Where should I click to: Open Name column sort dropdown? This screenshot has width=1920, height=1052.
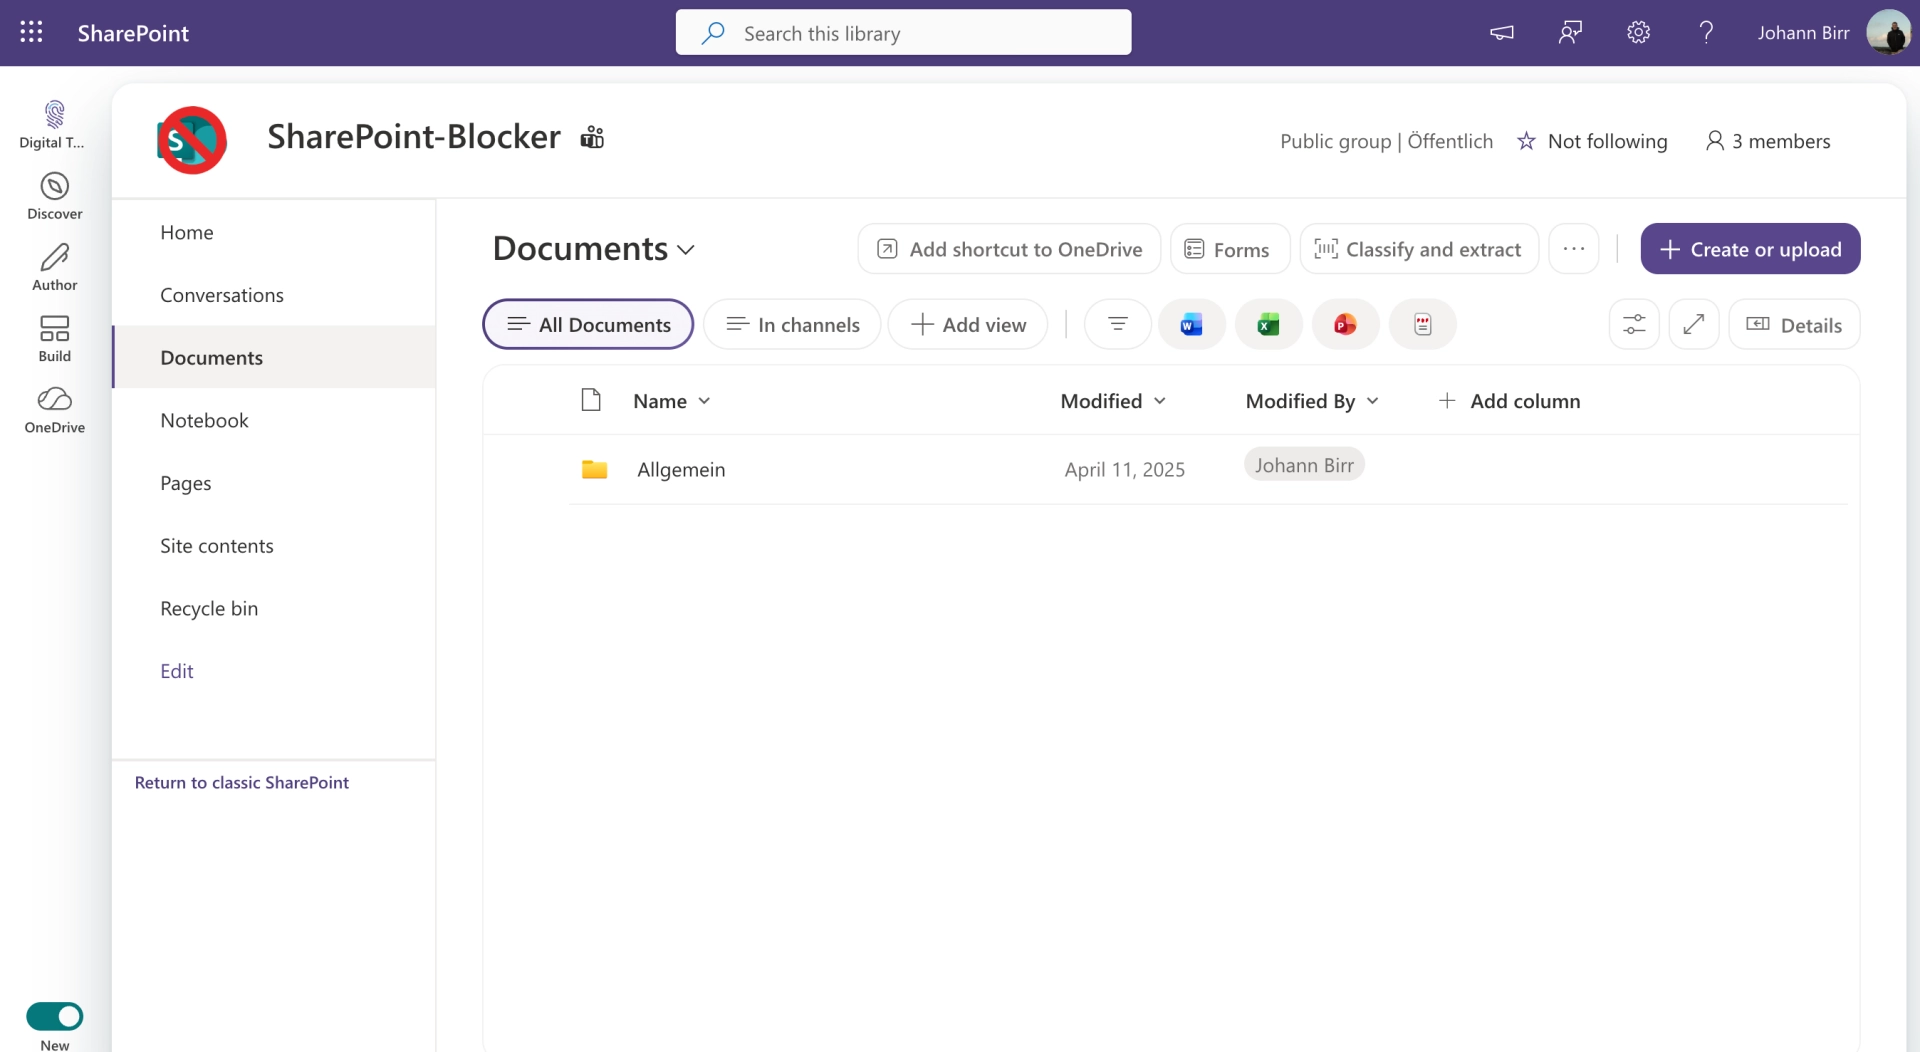coord(704,400)
